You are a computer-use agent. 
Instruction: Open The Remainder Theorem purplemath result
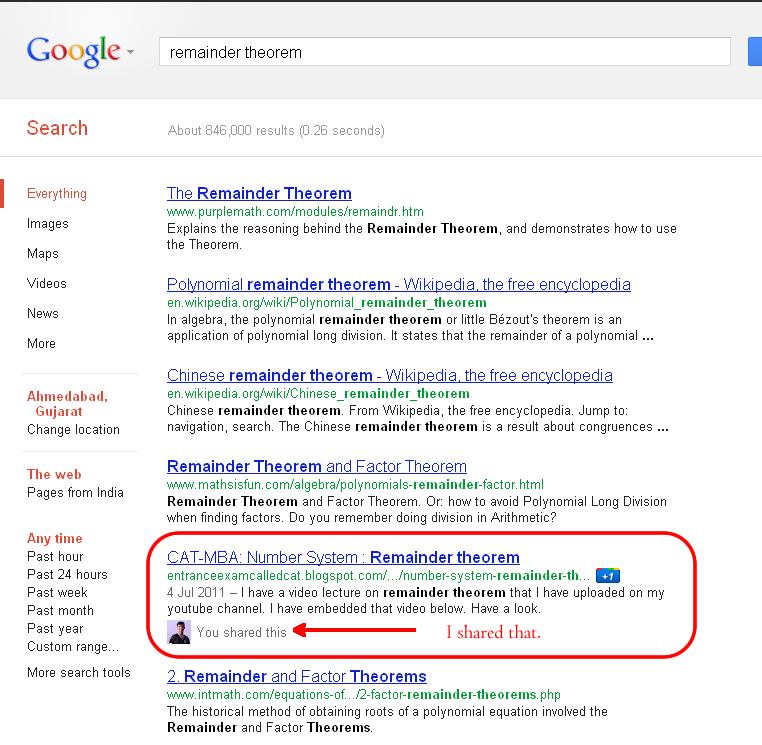[259, 193]
